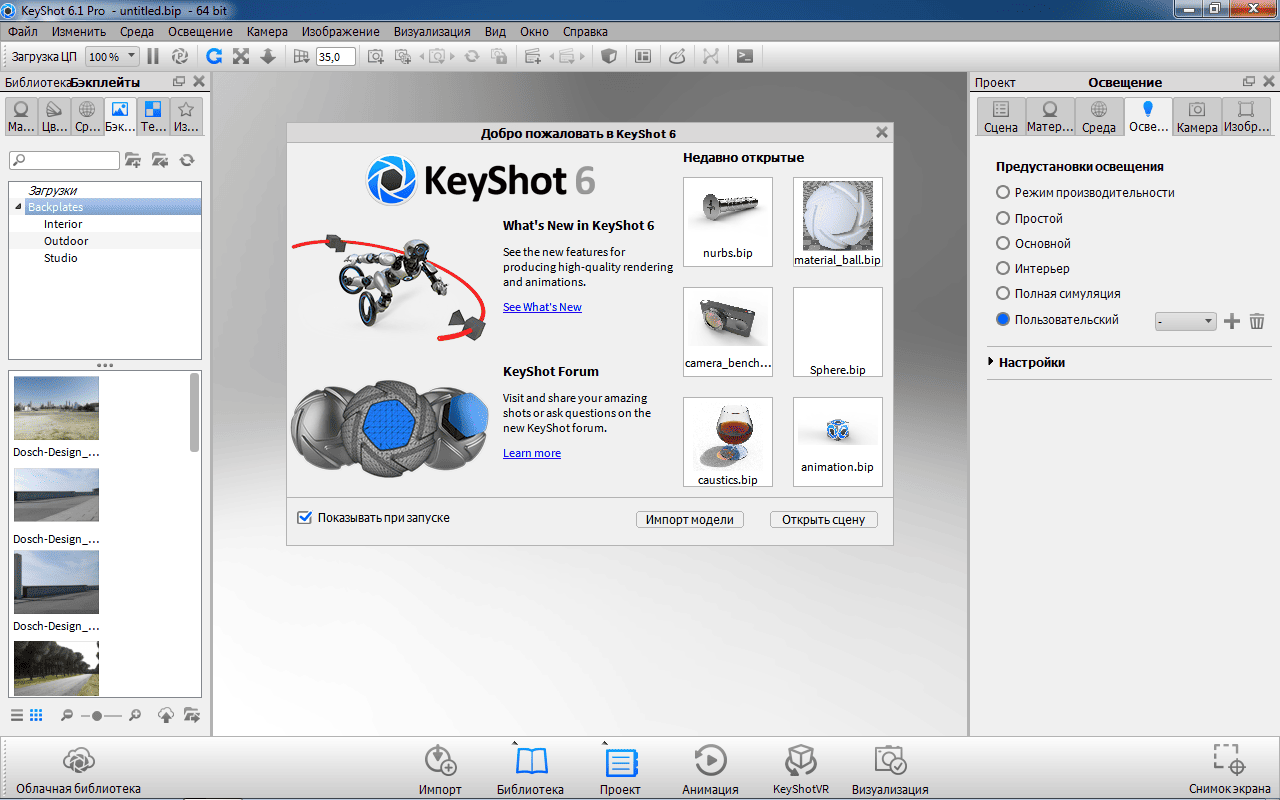The image size is (1280, 800).
Task: Click the import folder icon in library
Action: click(x=160, y=160)
